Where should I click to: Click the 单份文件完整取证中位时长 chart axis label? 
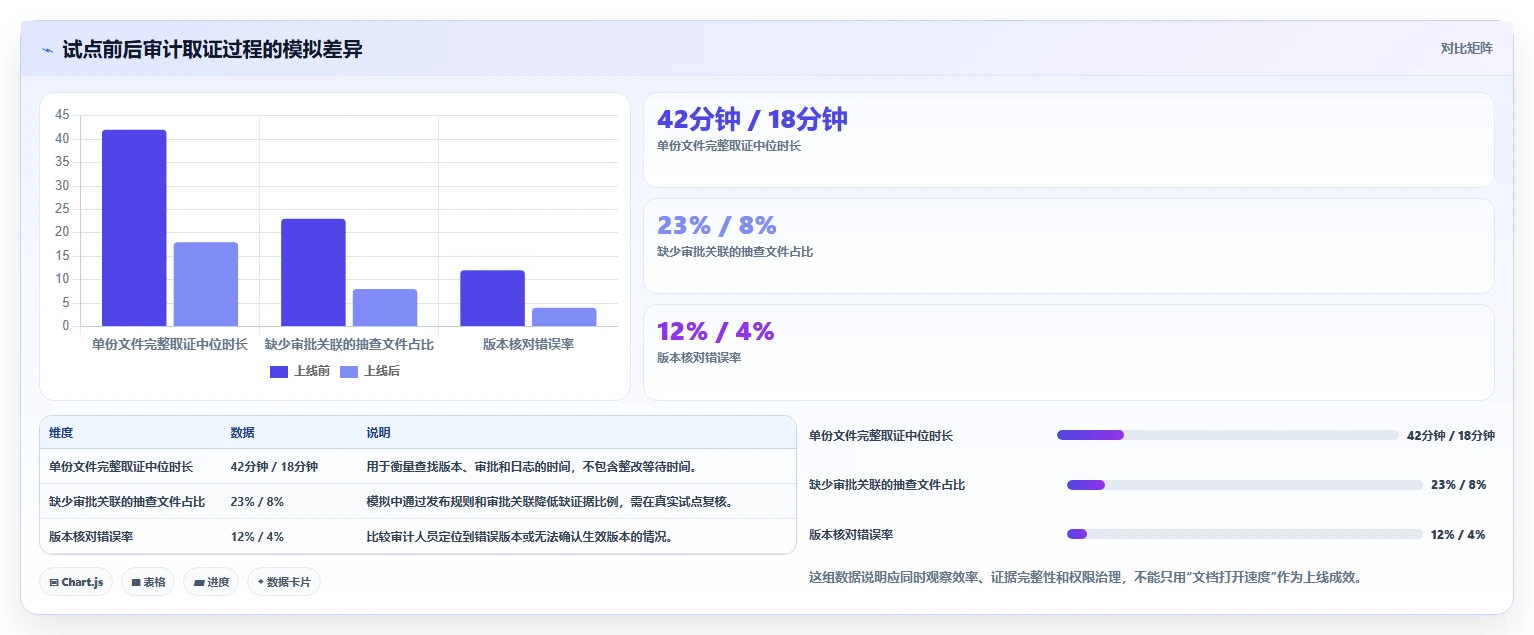[x=170, y=344]
